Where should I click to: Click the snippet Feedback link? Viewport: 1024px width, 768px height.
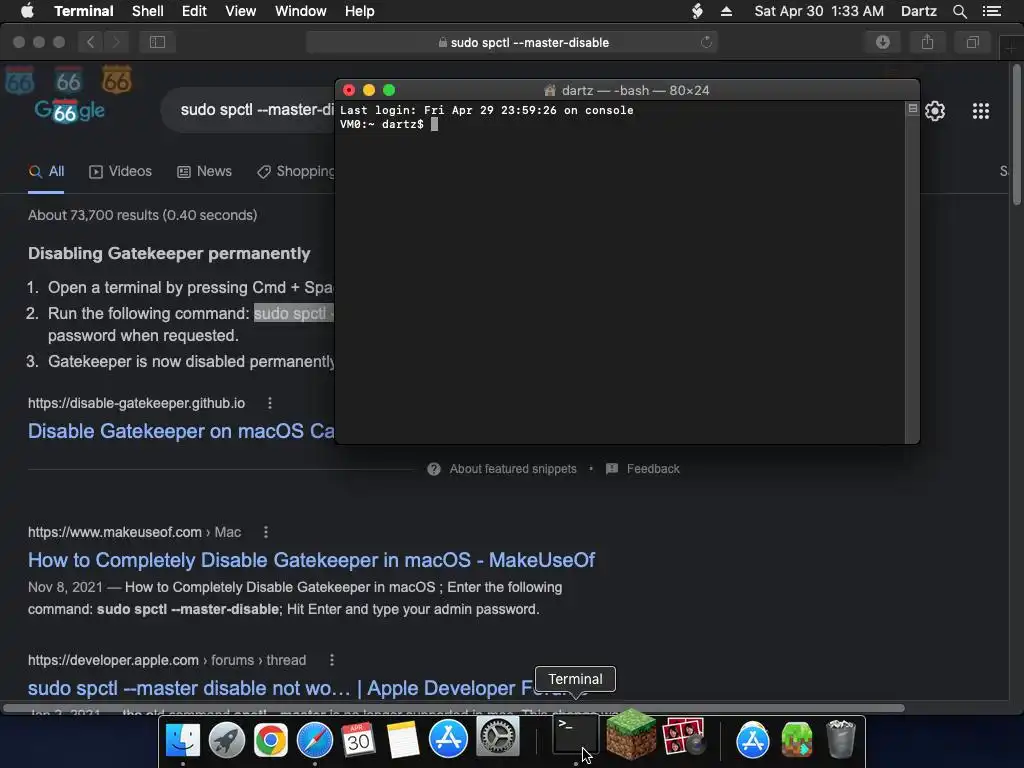(x=643, y=469)
